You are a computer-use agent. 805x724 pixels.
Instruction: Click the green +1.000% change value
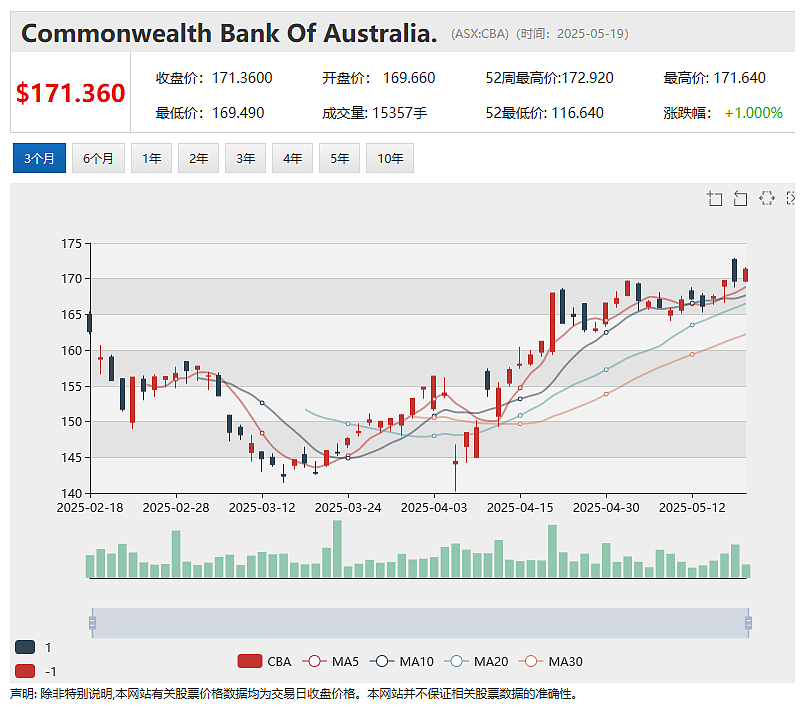coord(754,113)
